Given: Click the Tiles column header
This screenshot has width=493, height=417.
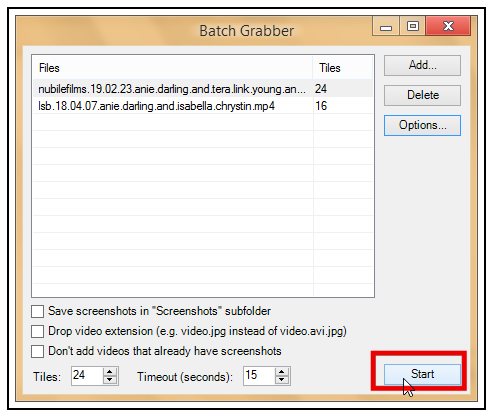Looking at the screenshot, I should 343,68.
